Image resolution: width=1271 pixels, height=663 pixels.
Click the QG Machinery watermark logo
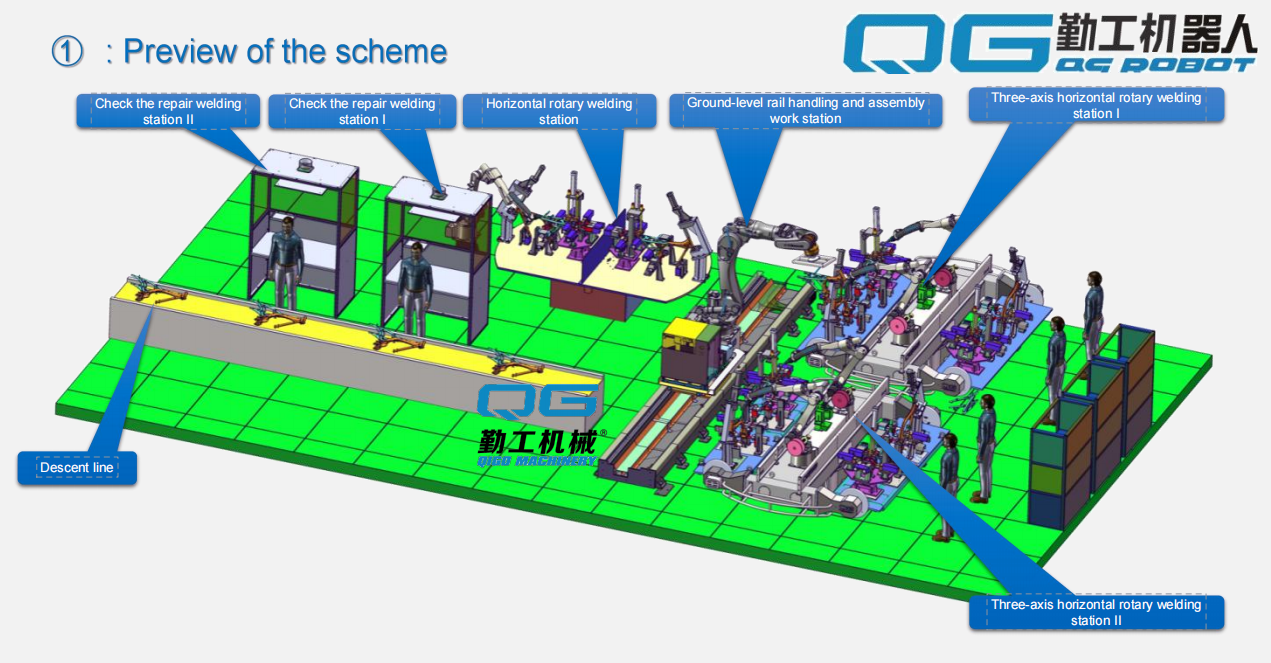[x=537, y=426]
